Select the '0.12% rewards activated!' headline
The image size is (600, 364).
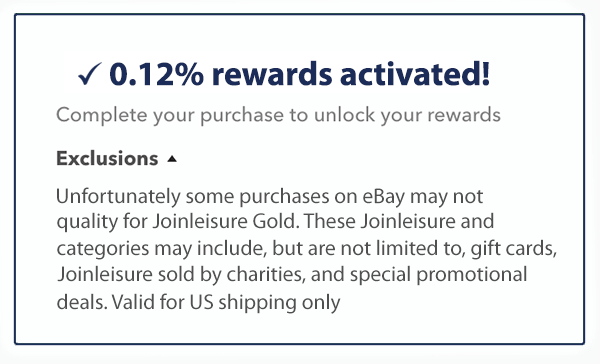[x=300, y=74]
